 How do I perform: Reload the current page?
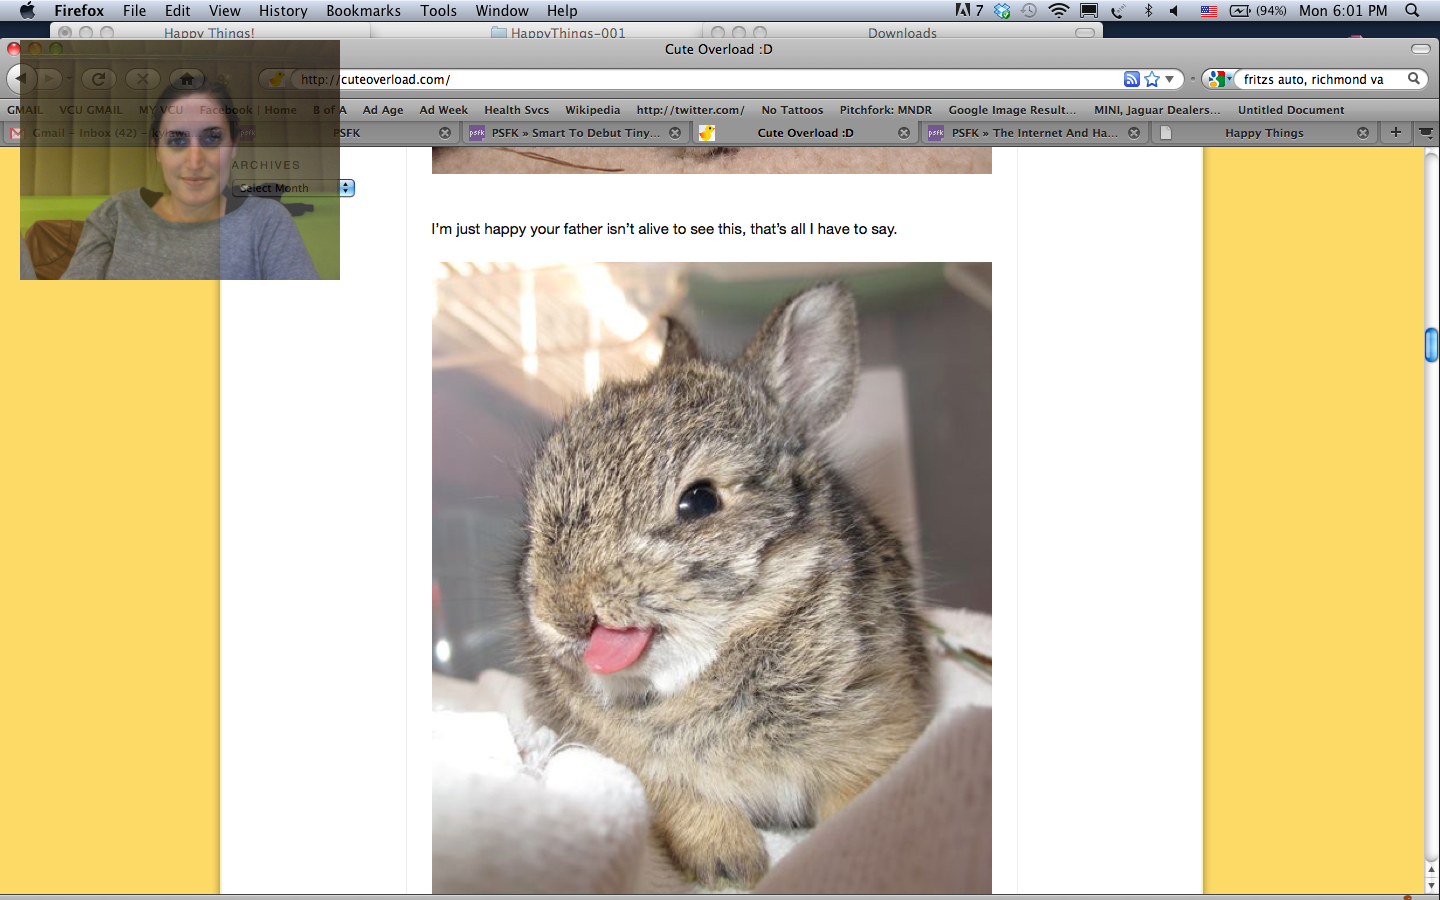pos(98,79)
